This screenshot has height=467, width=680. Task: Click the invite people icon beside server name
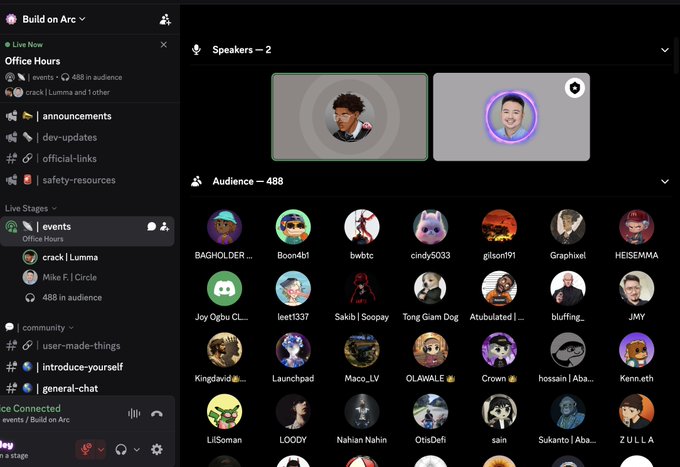point(165,19)
